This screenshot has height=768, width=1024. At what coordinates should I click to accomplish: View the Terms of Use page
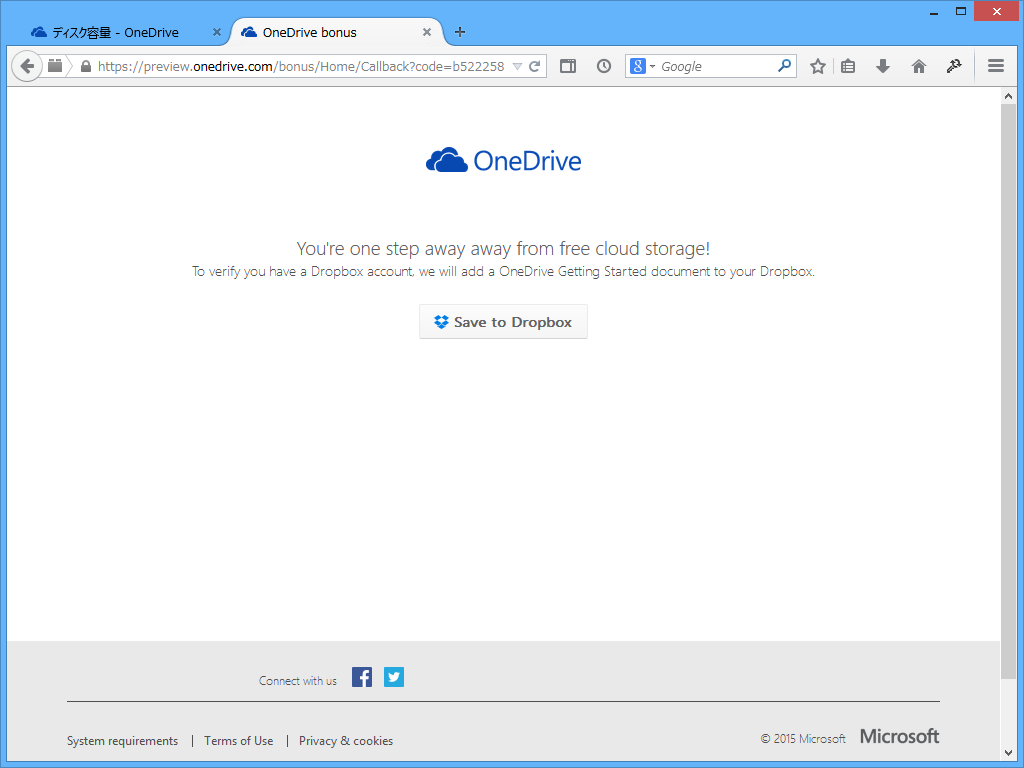(x=238, y=740)
